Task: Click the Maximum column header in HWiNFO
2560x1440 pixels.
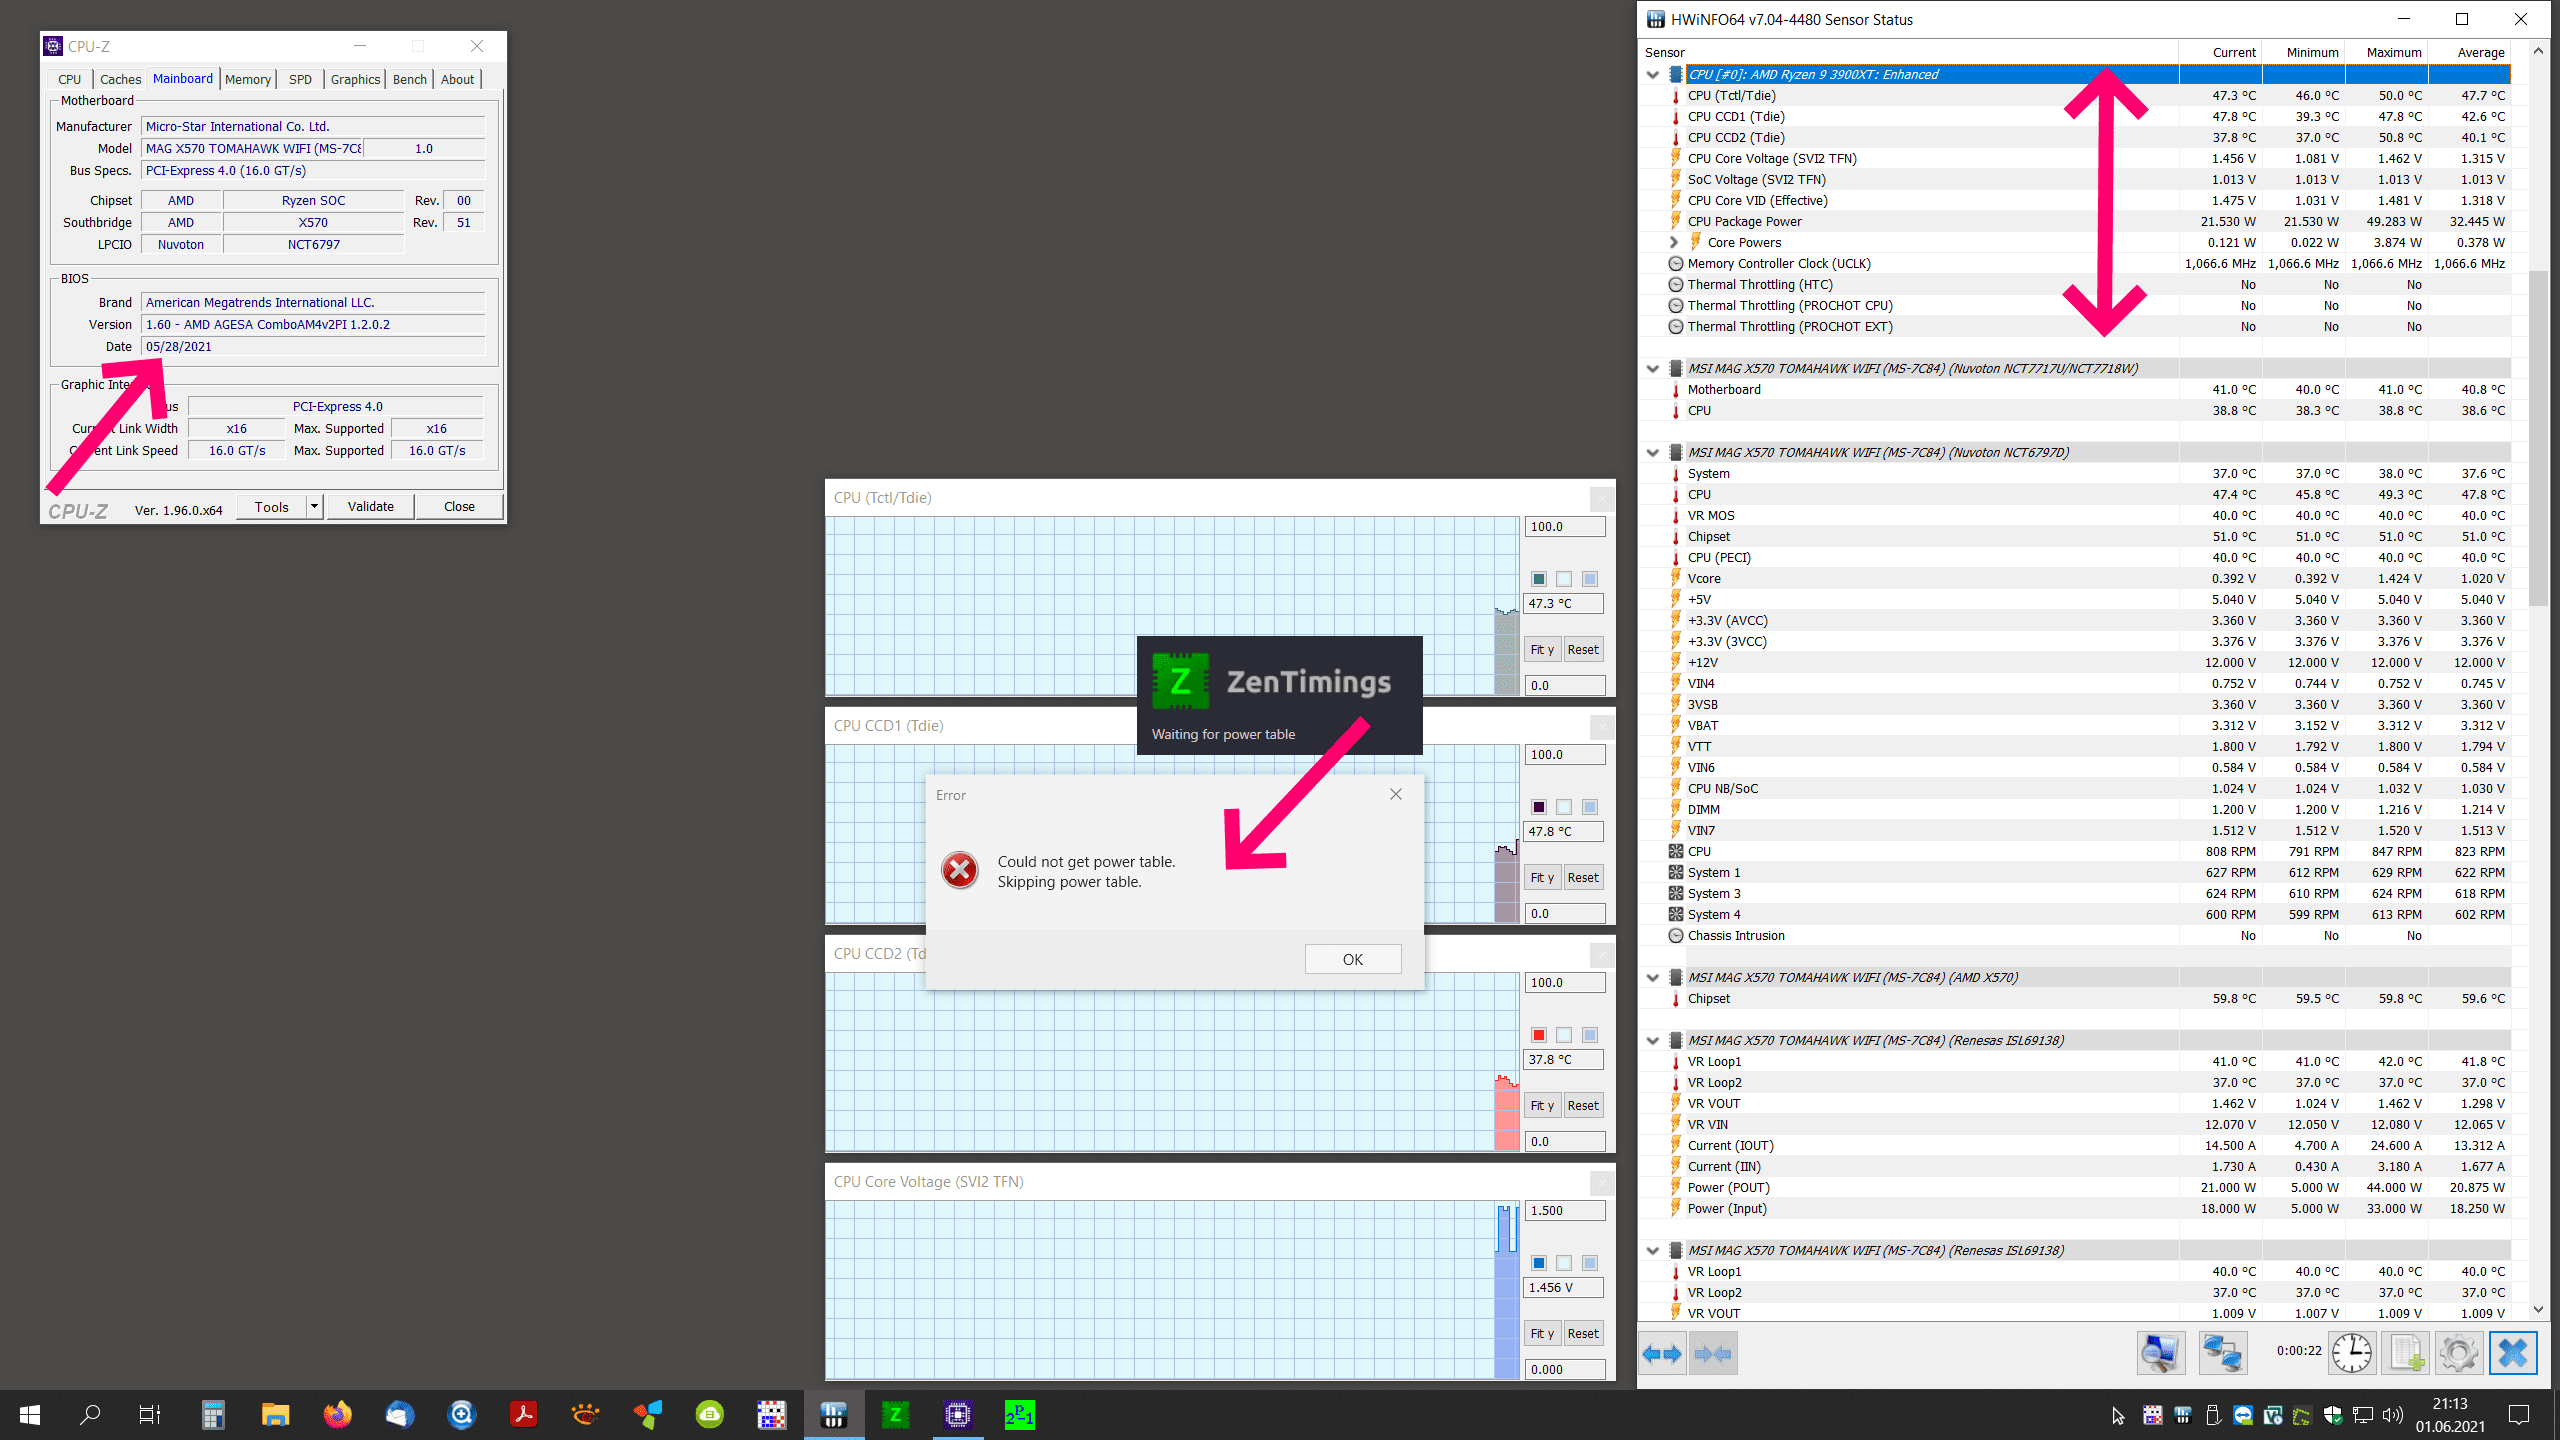Action: point(2386,53)
